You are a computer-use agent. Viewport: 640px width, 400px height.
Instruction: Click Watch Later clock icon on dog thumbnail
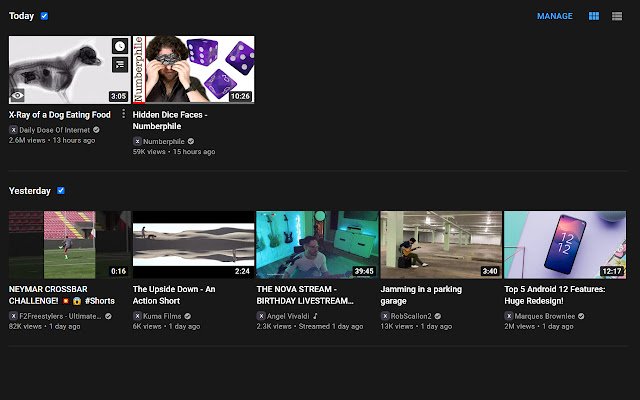120,46
